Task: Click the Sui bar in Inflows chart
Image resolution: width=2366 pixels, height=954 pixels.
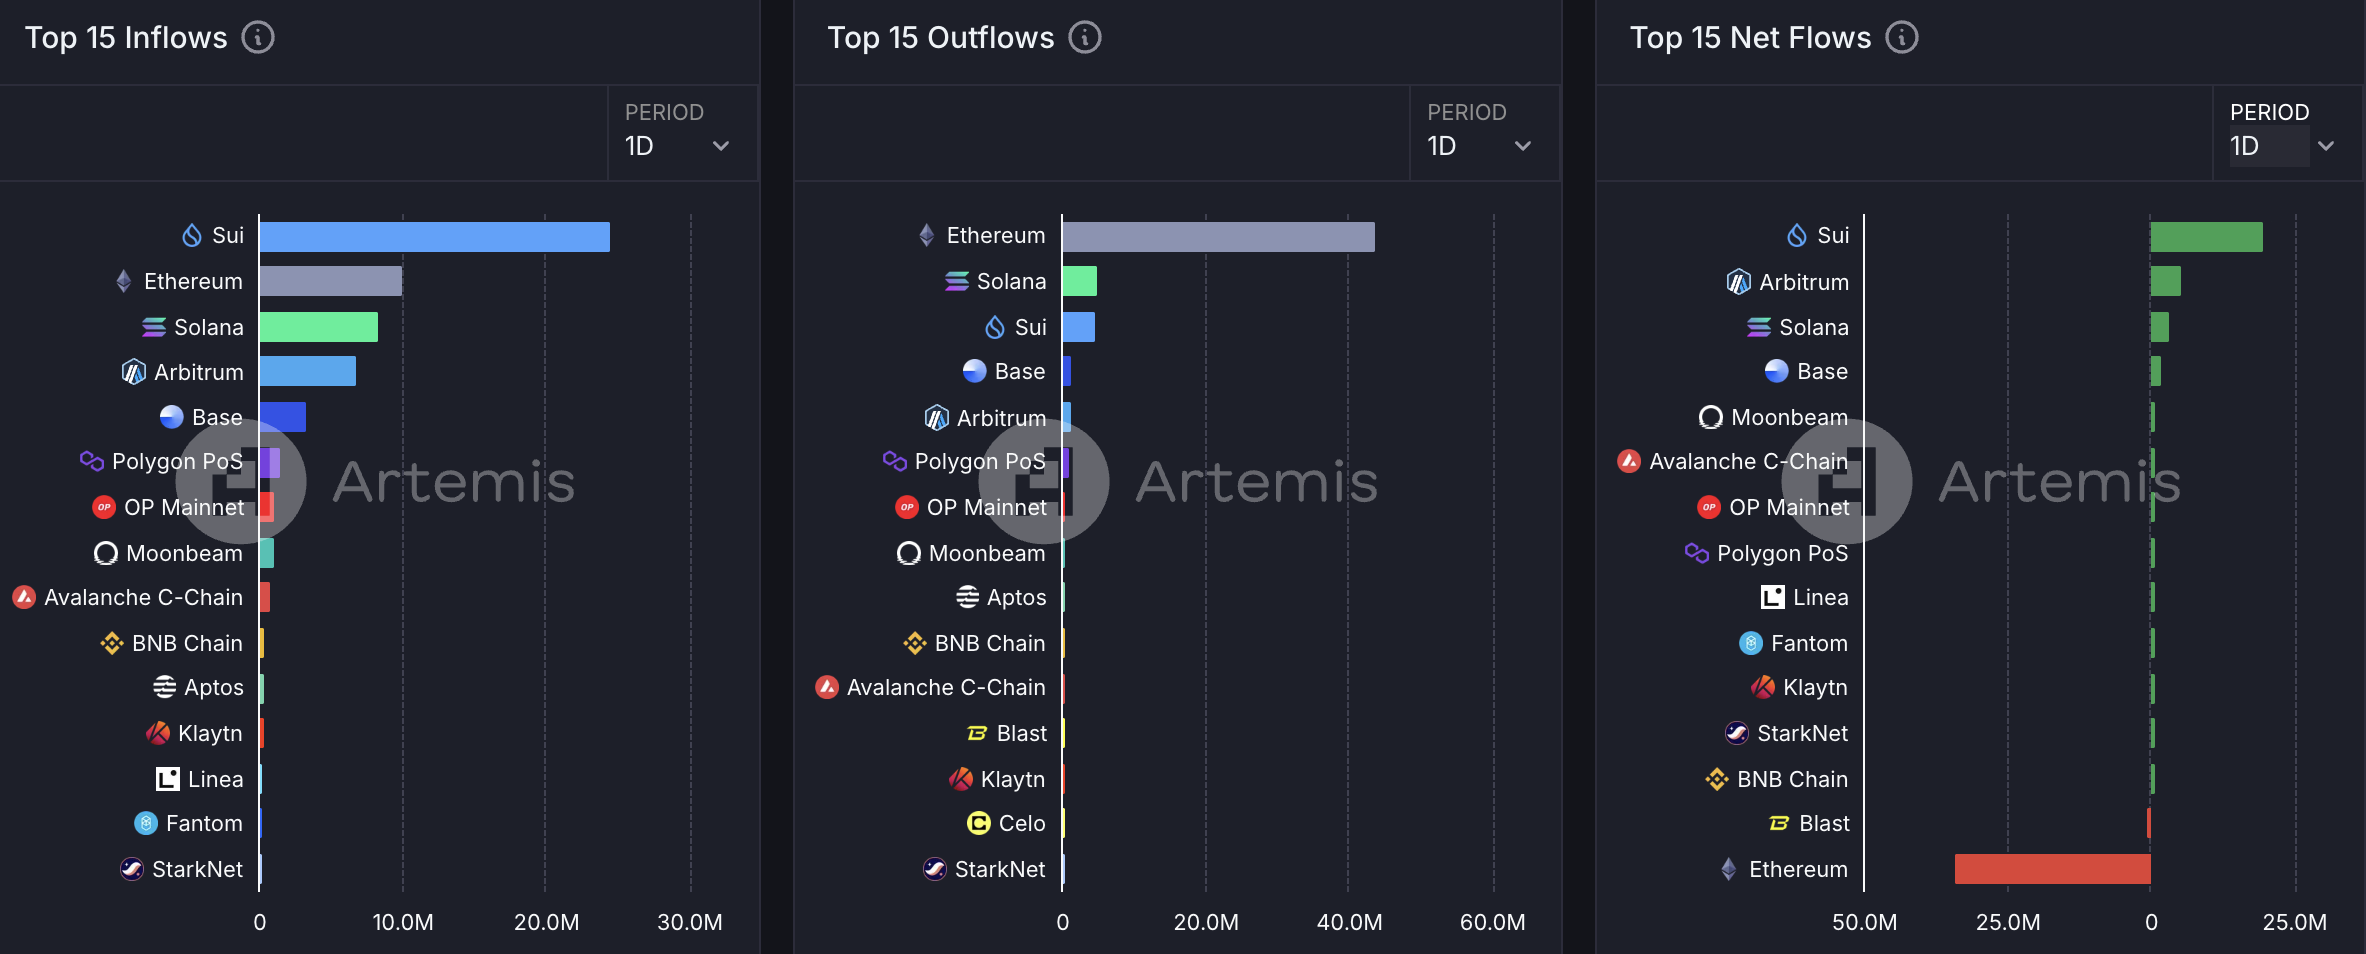Action: [x=434, y=237]
